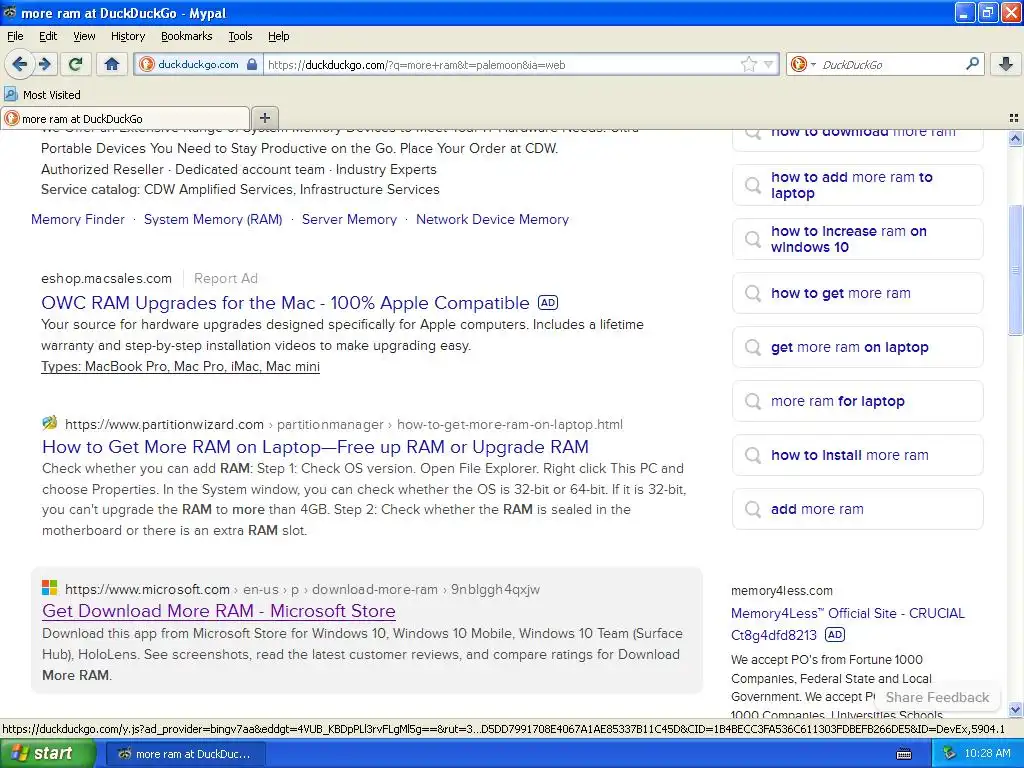
Task: Open the System Memory (RAM) link
Action: tap(213, 219)
